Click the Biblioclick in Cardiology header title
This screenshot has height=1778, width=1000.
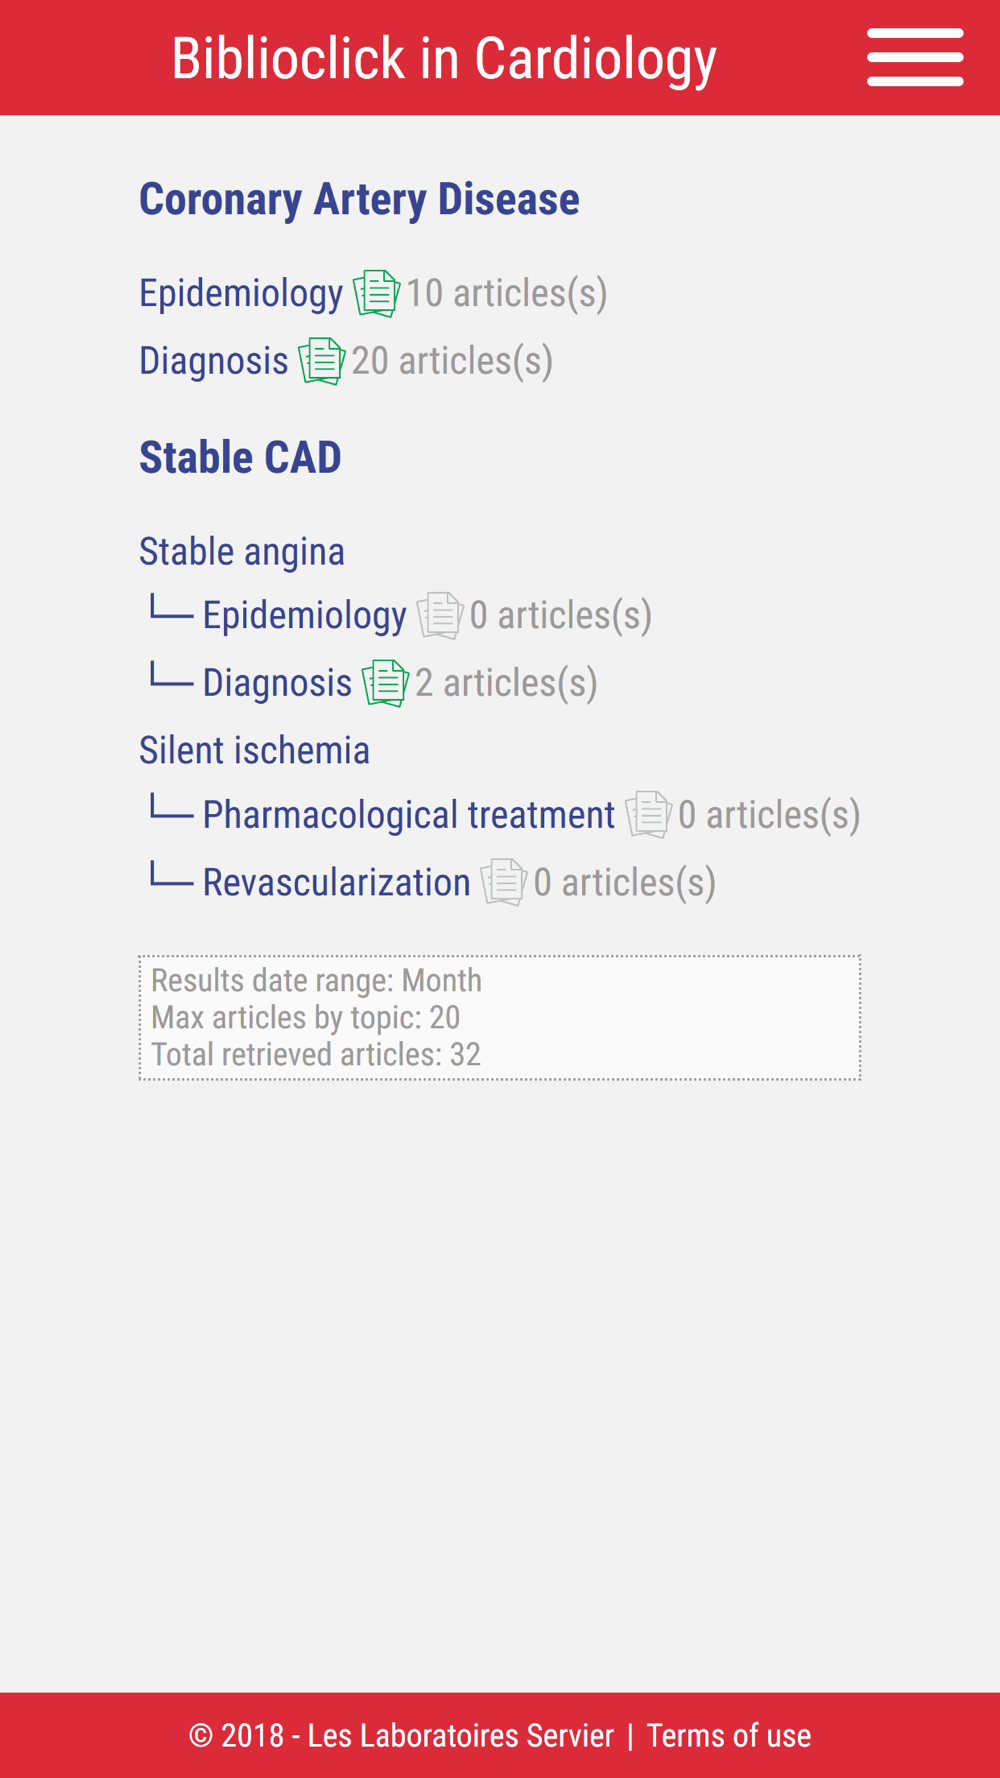tap(444, 58)
